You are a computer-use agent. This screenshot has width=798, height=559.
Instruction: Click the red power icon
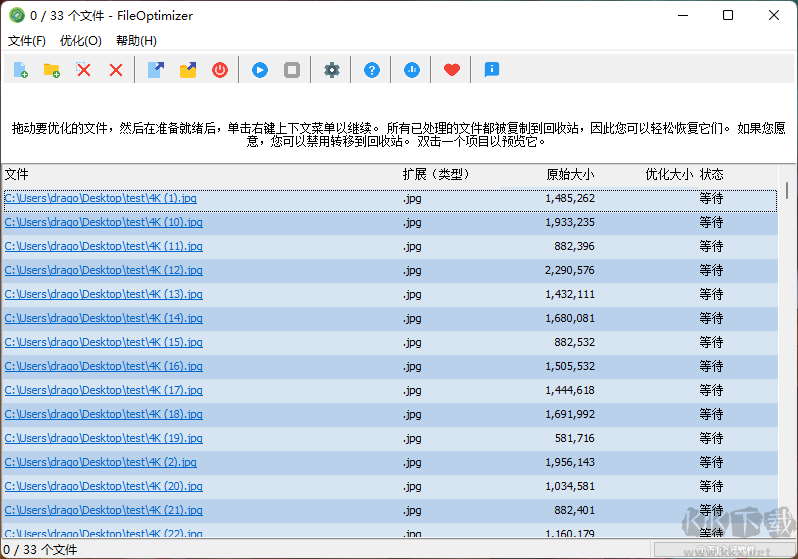click(219, 70)
